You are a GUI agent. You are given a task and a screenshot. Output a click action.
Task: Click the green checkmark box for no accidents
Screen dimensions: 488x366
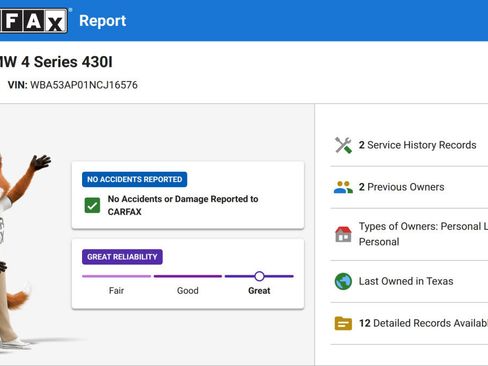pyautogui.click(x=92, y=205)
